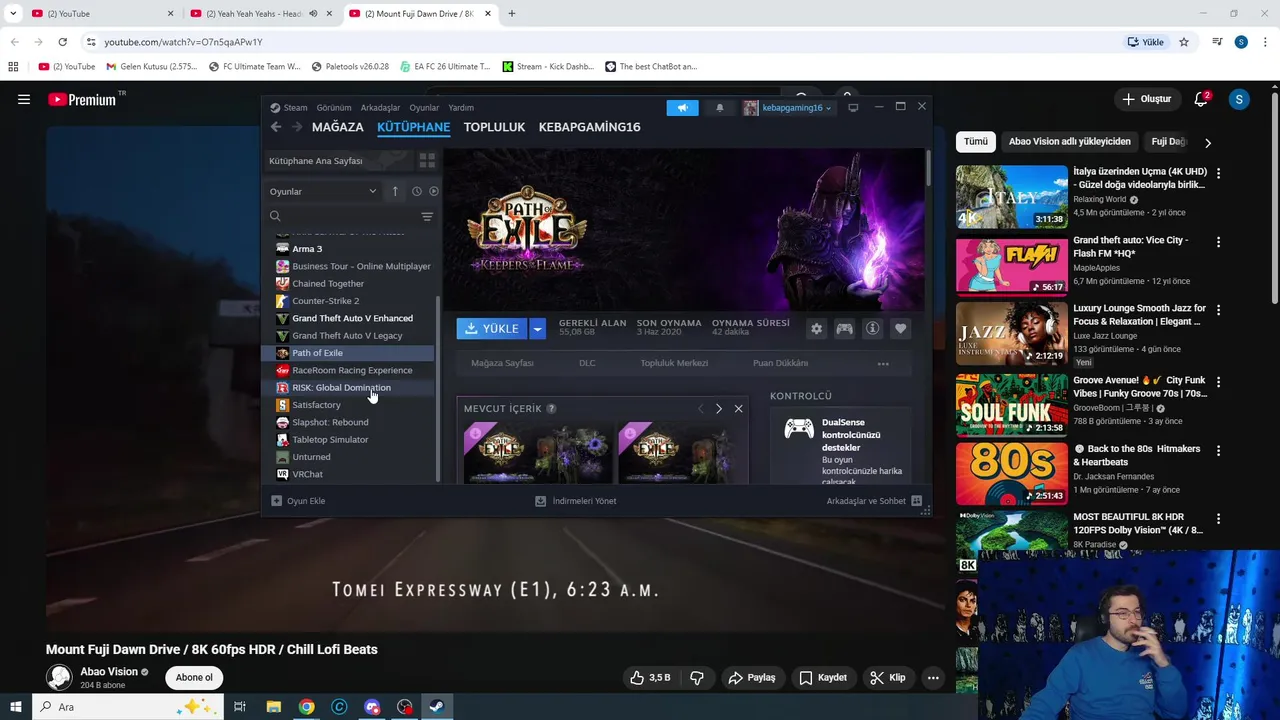Open kebapgaming16 account dropdown
Screen dimensions: 1280x720
(788, 108)
